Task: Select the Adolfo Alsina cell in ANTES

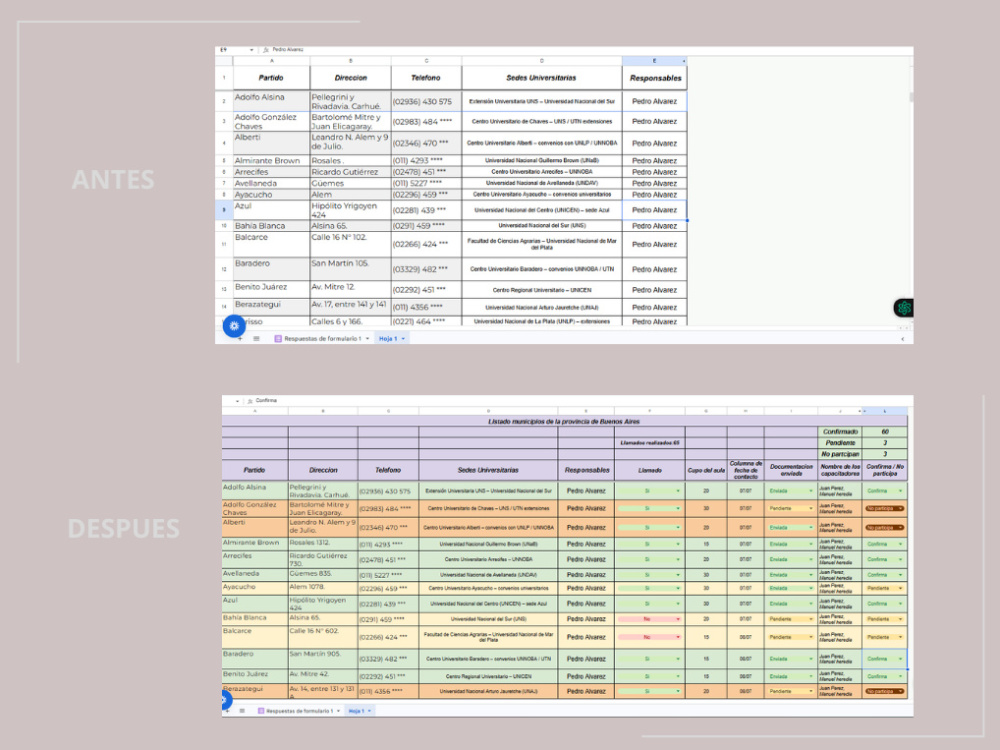Action: pyautogui.click(x=272, y=101)
